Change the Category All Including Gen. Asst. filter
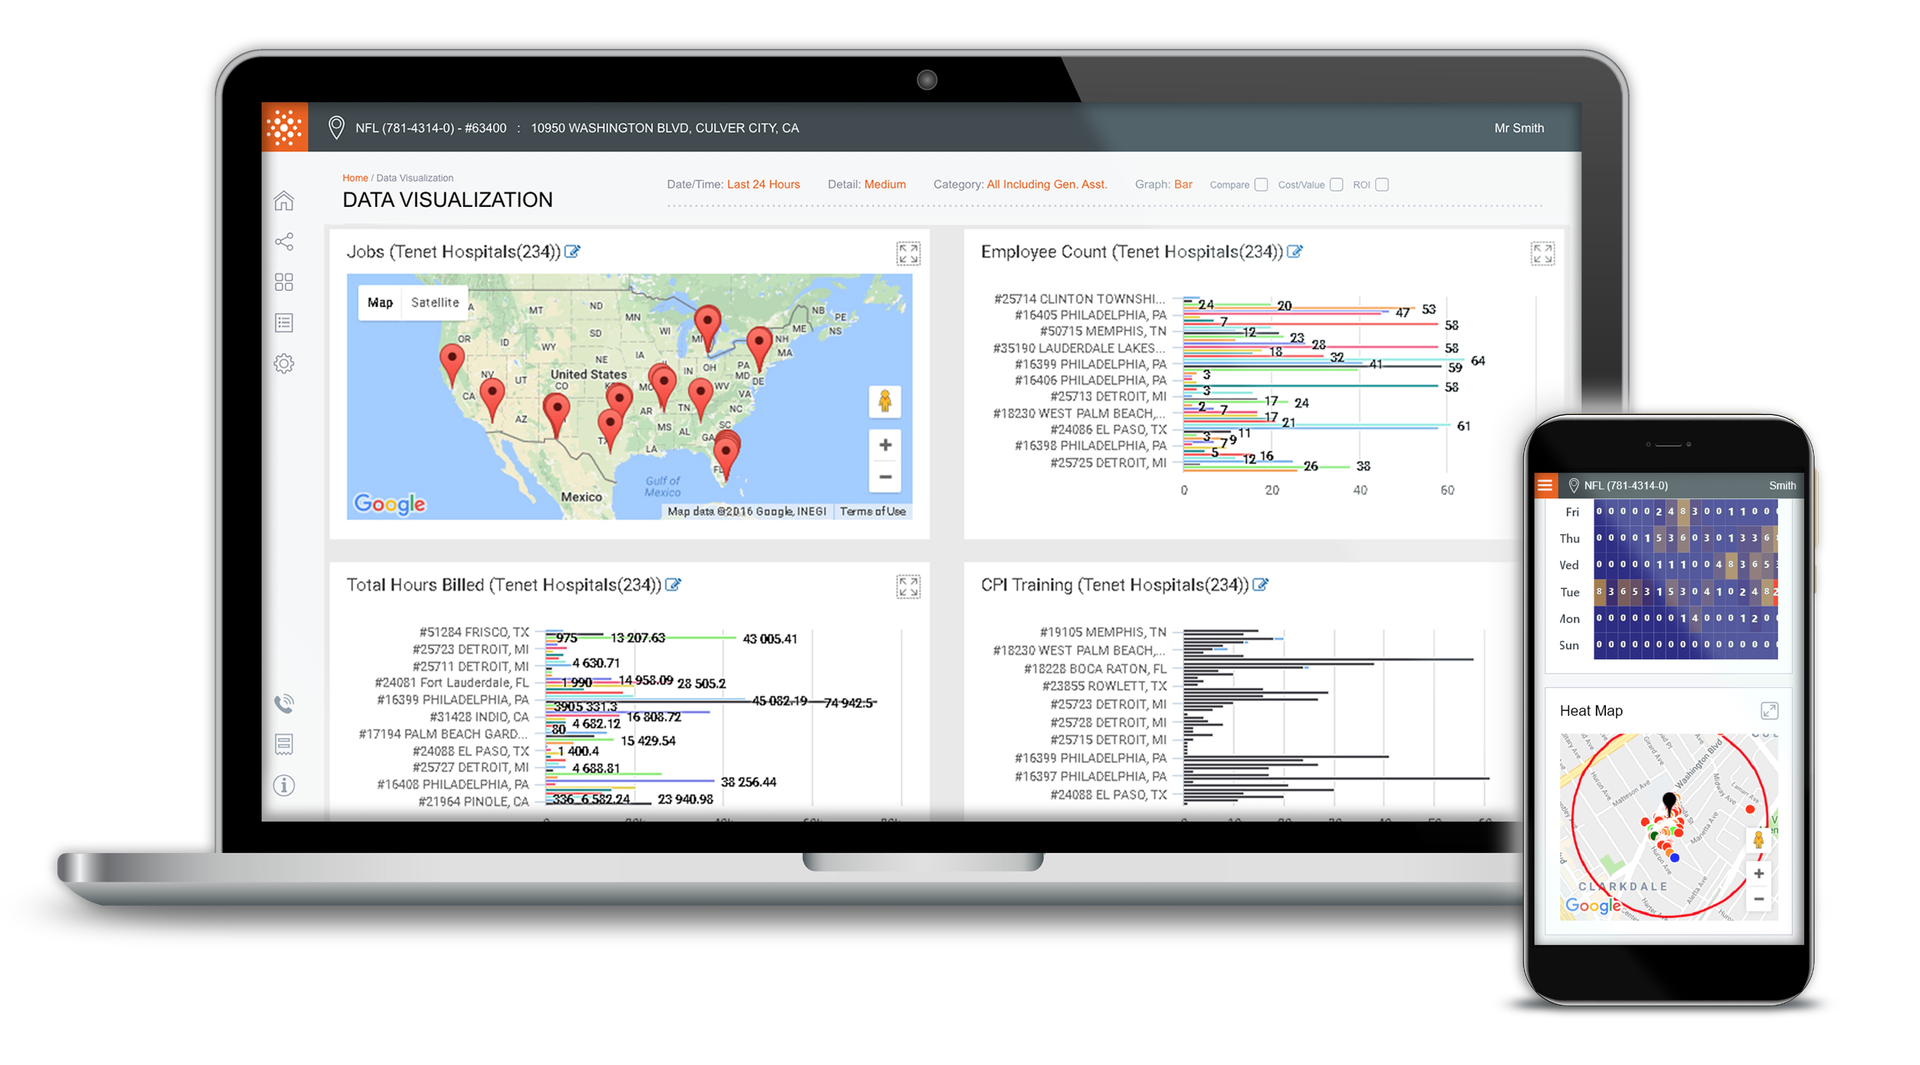Viewport: 1920px width, 1065px height. 1046,184
